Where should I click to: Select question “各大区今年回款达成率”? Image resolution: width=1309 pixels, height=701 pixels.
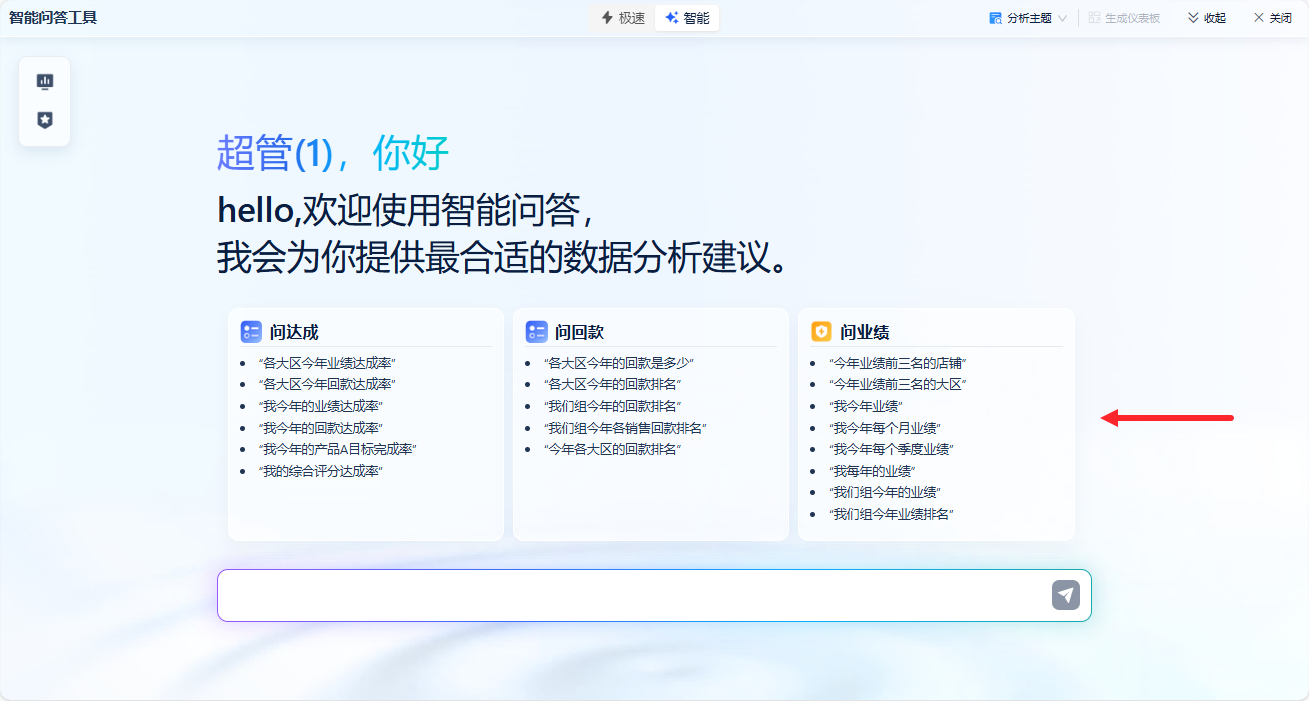(x=326, y=384)
